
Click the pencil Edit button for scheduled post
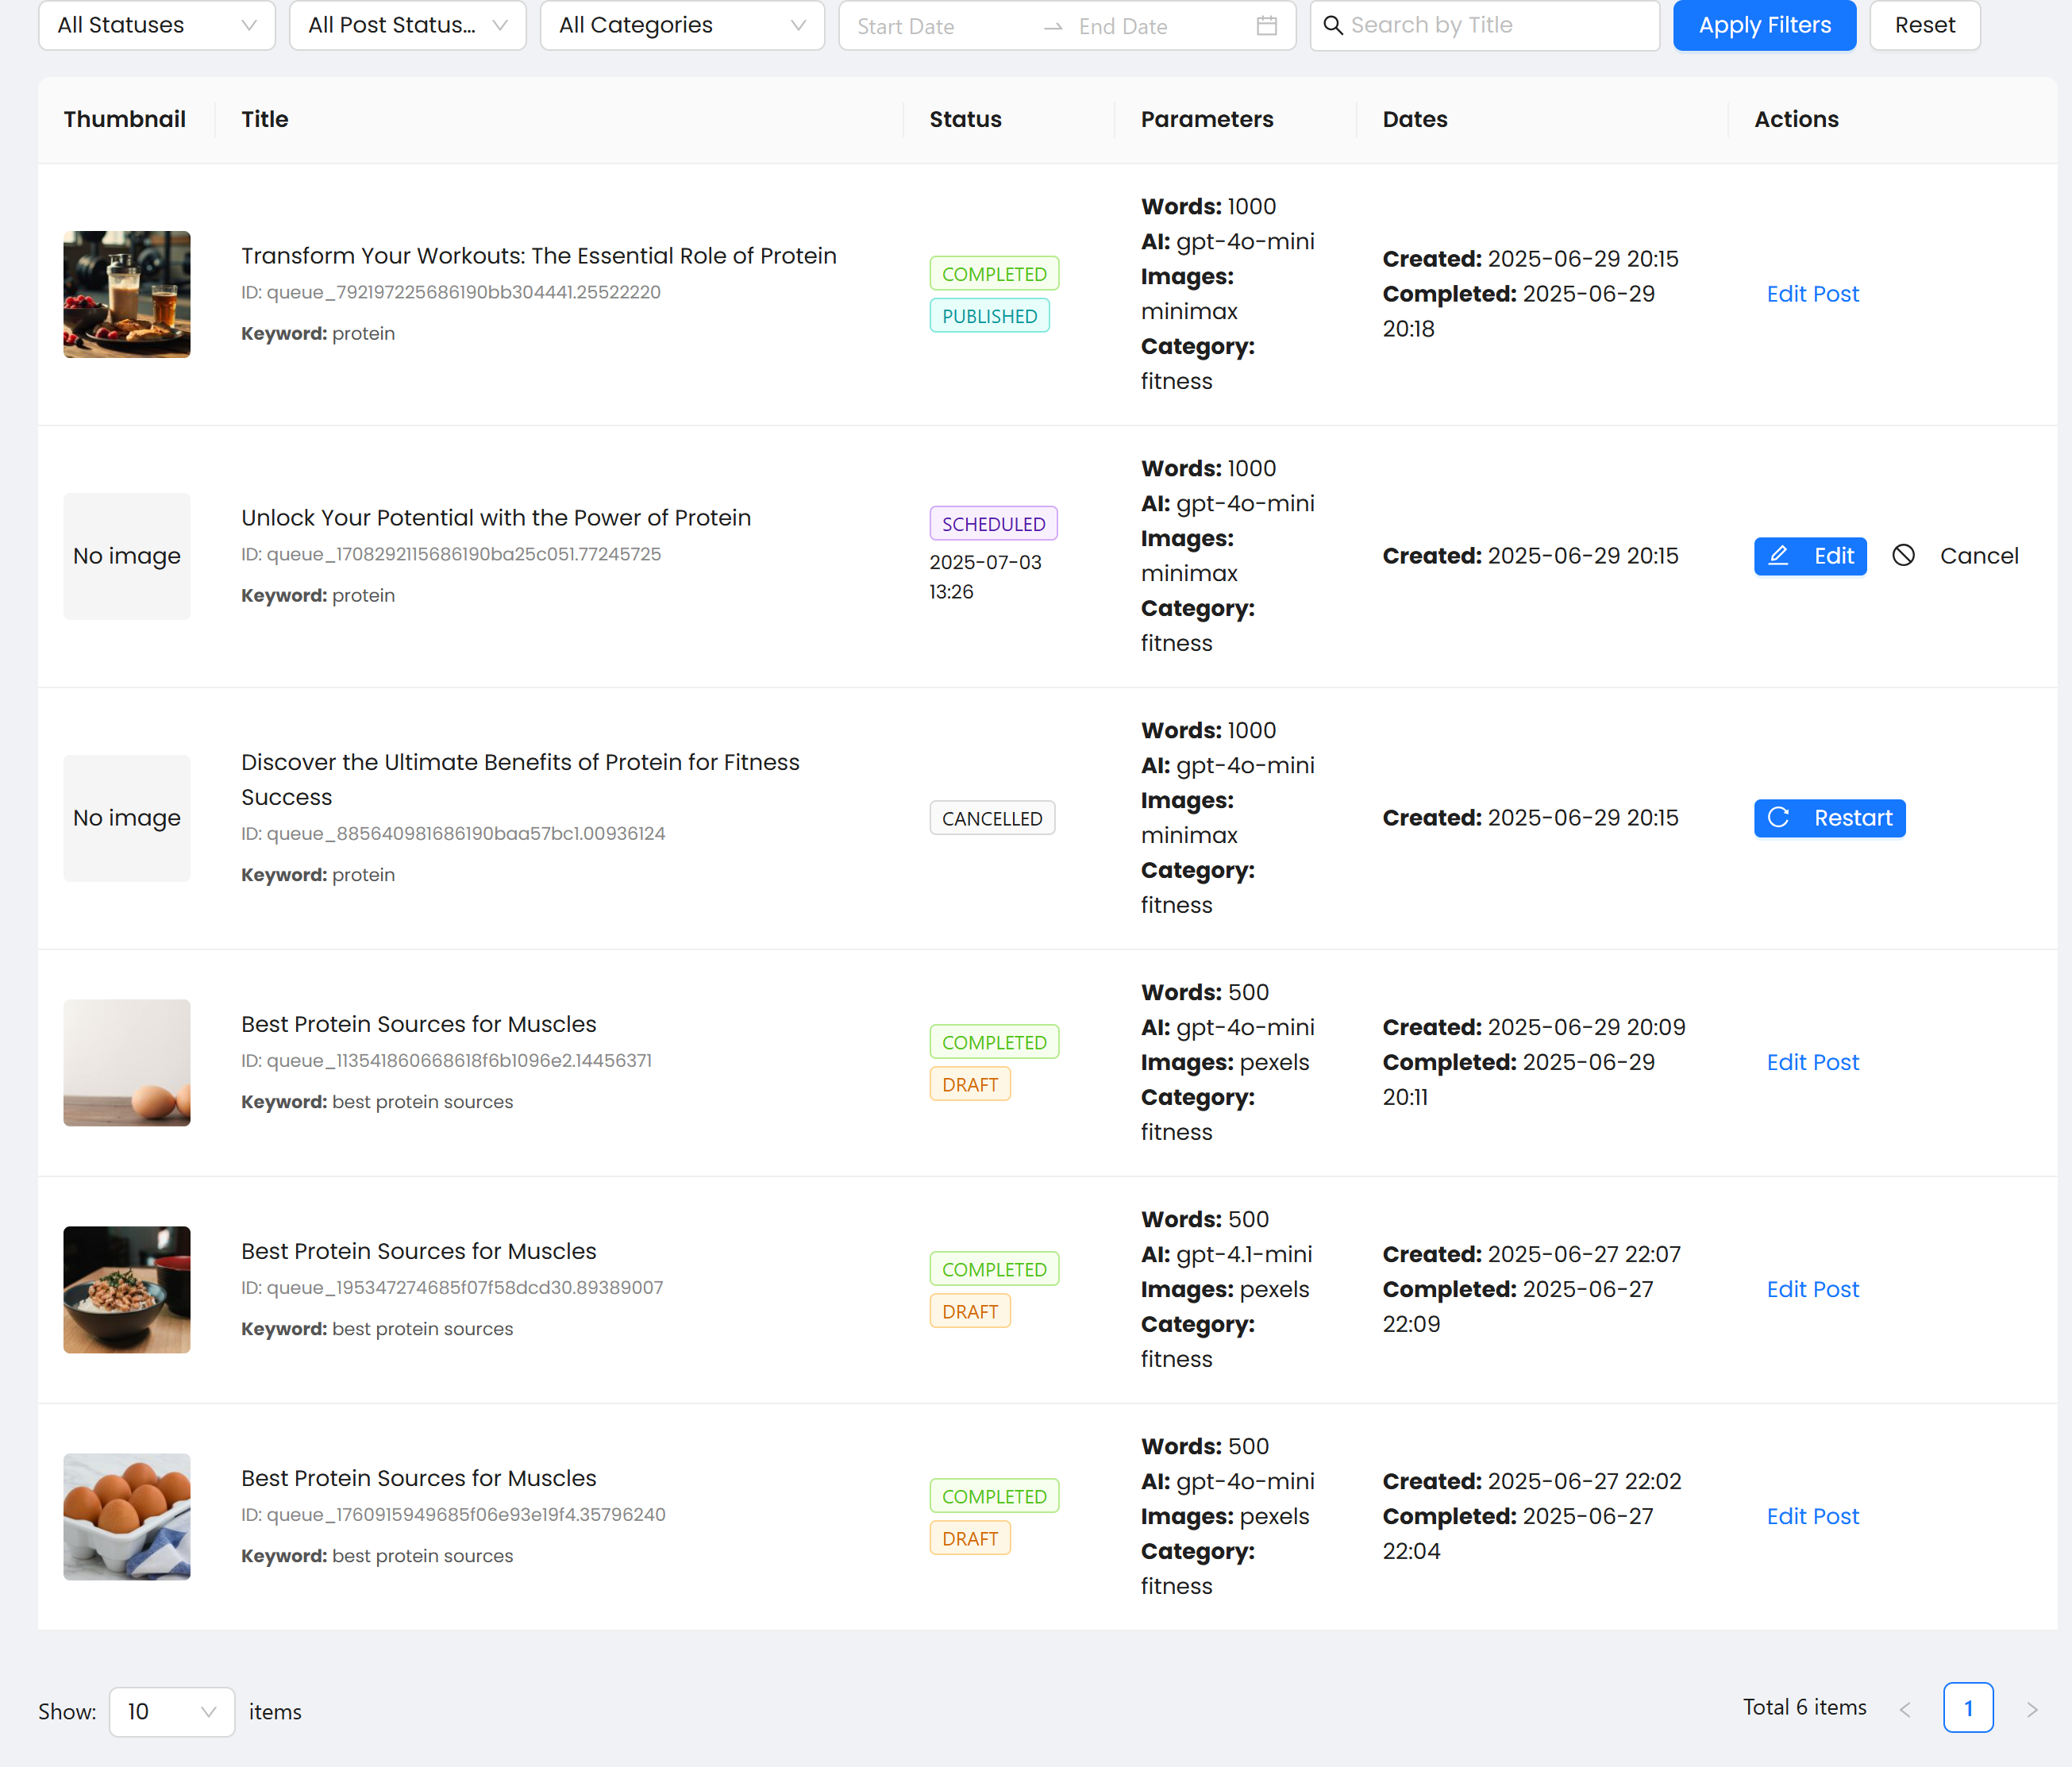1809,556
